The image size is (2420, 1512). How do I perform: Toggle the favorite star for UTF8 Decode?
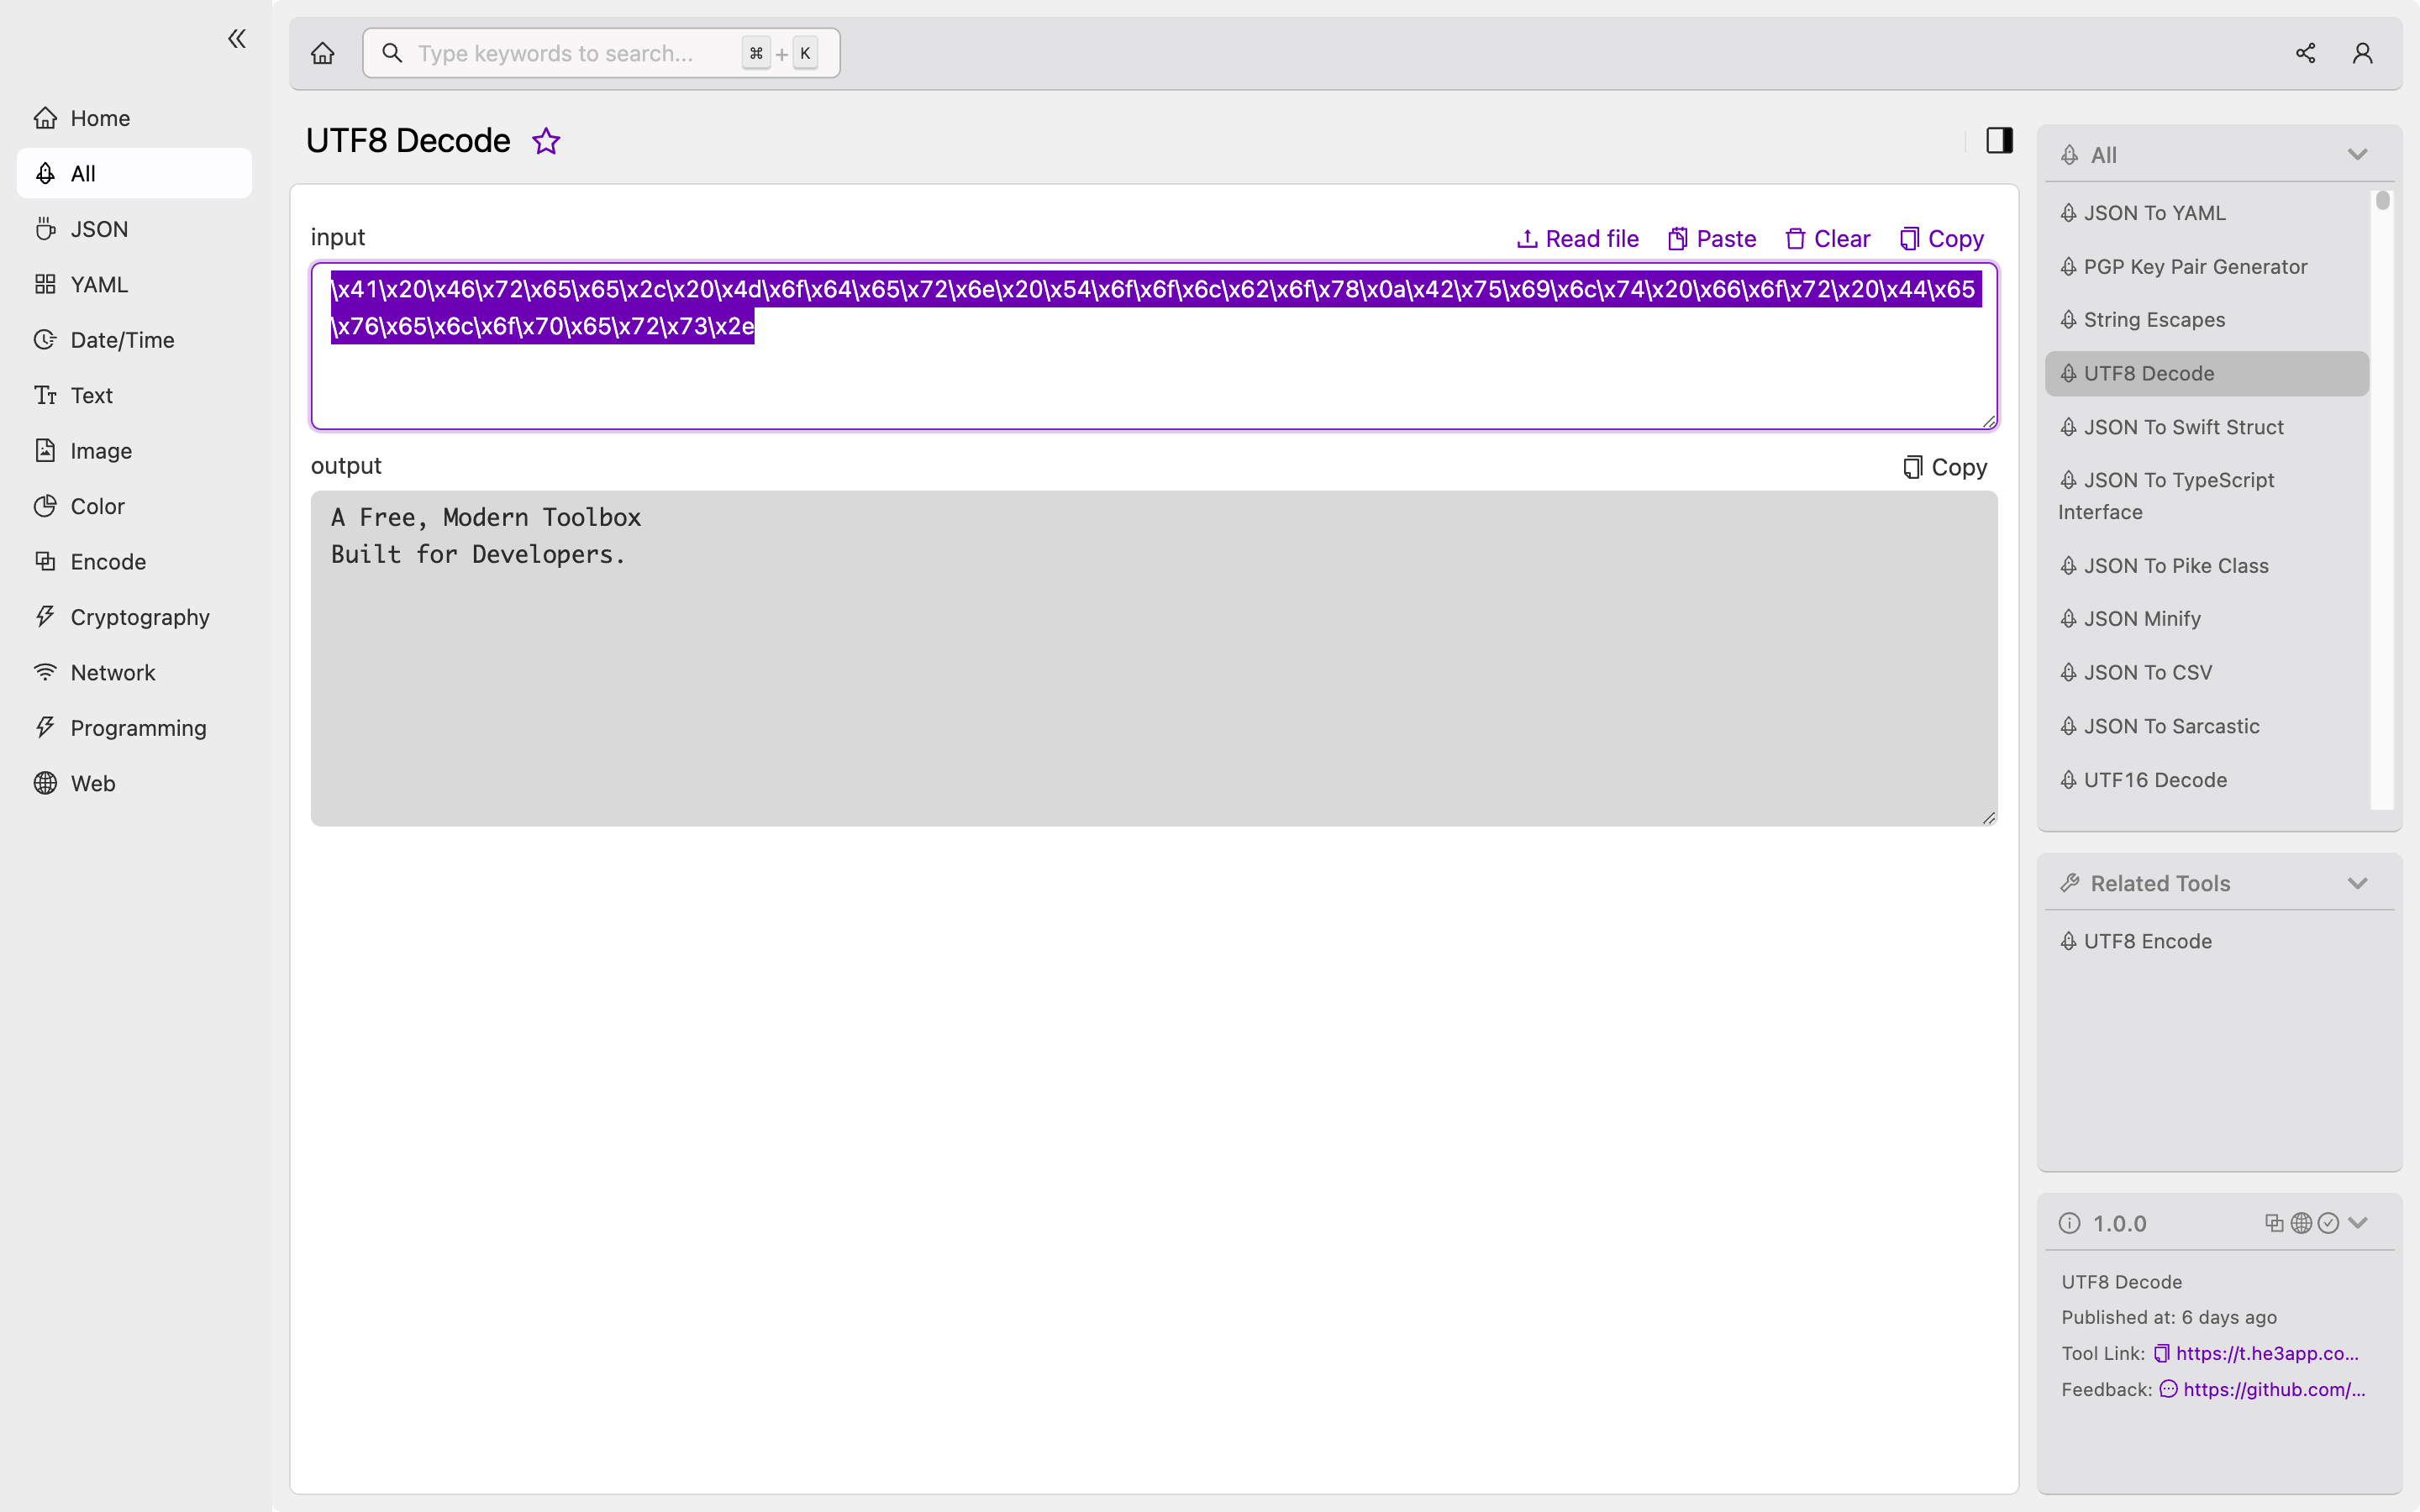coord(545,141)
